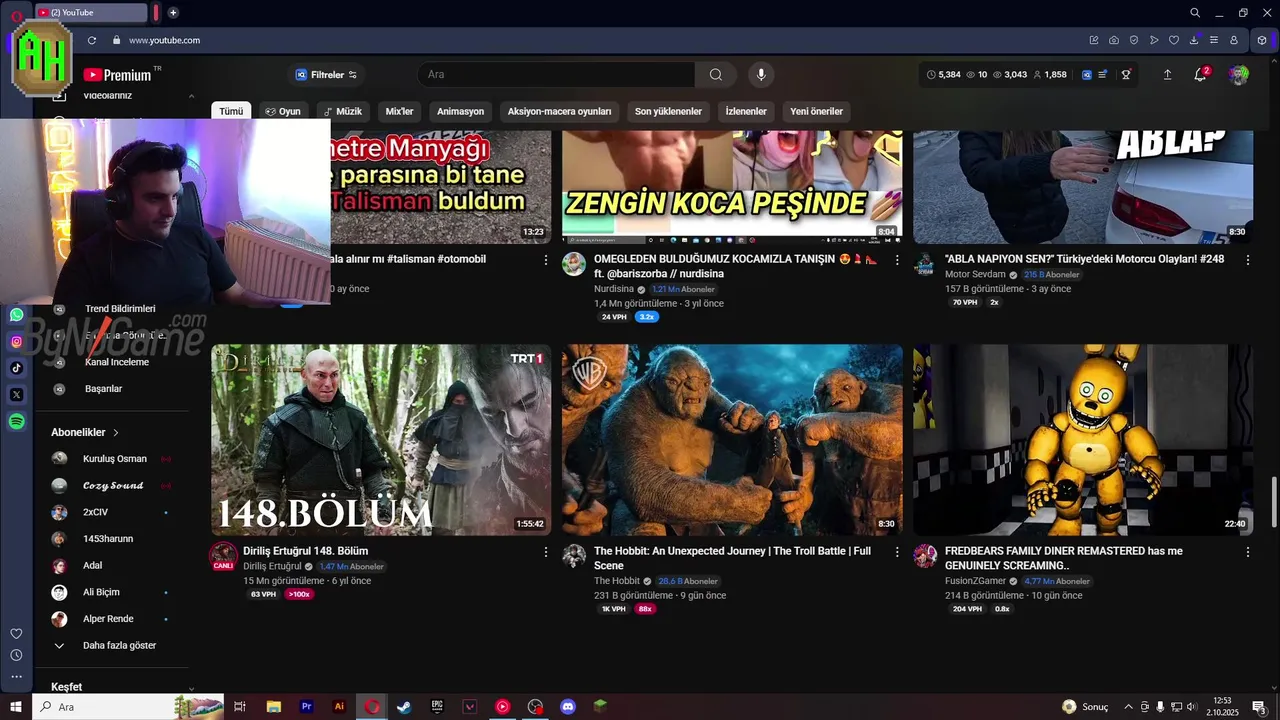
Task: Open the Filtreler filter button
Action: click(x=326, y=75)
